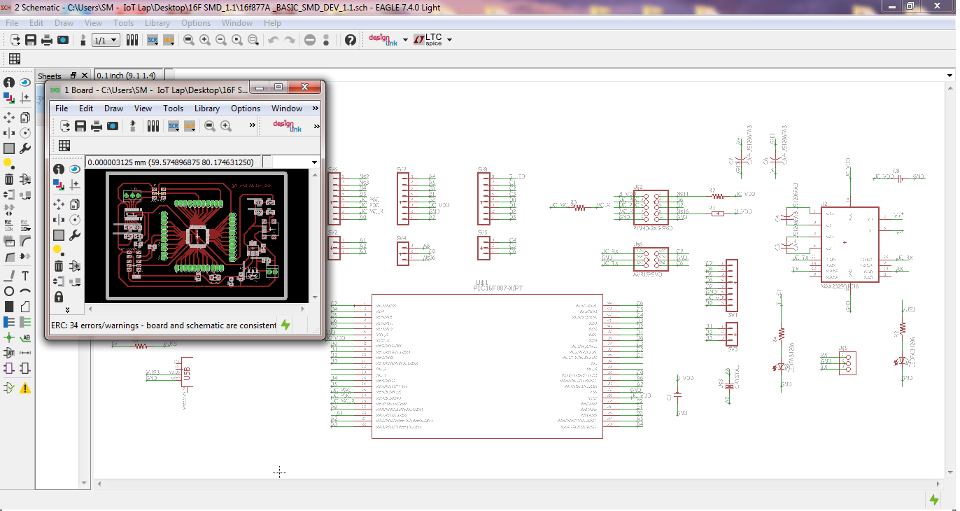Image resolution: width=960 pixels, height=511 pixels.
Task: Click Save icon in Schematic main toolbar
Action: pyautogui.click(x=30, y=40)
